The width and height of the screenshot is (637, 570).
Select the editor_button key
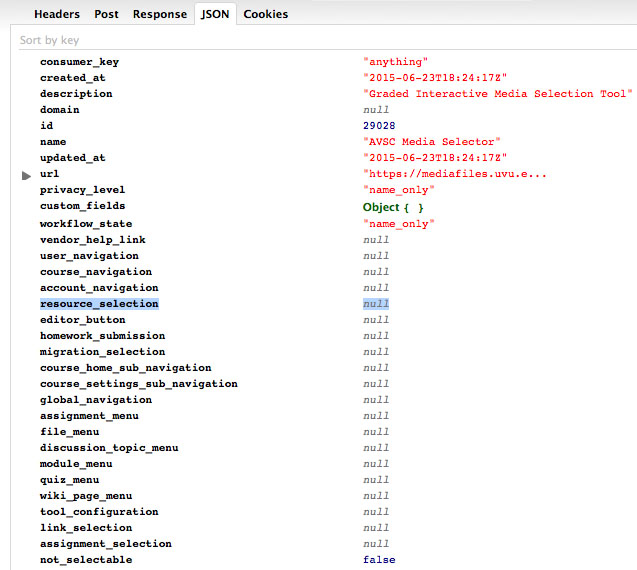[82, 320]
